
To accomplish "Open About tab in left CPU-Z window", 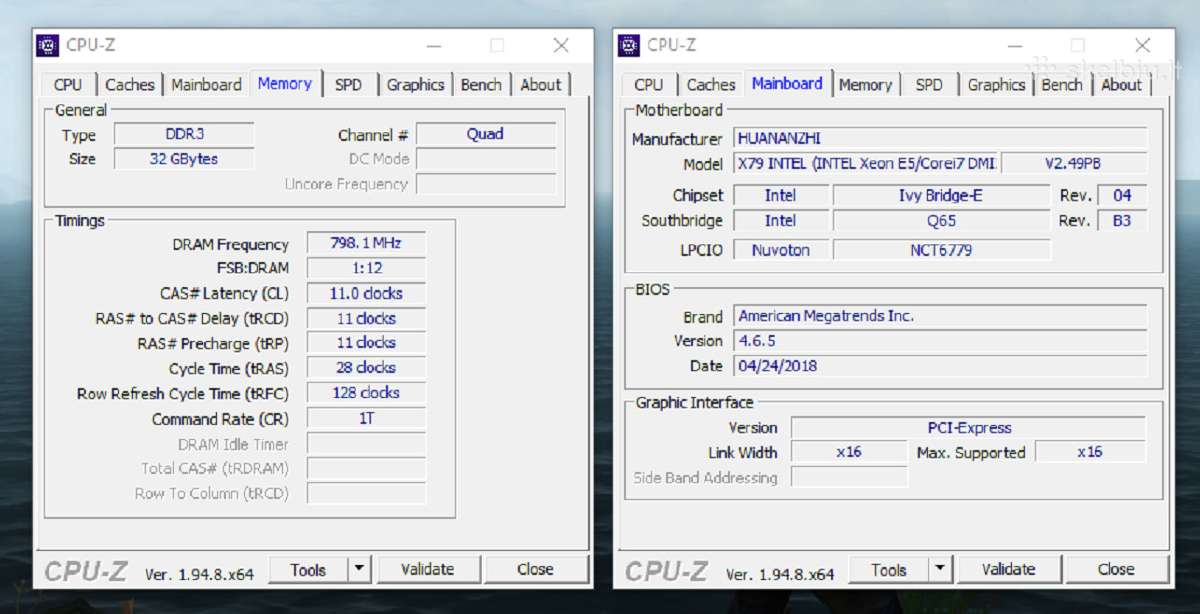I will coord(540,85).
